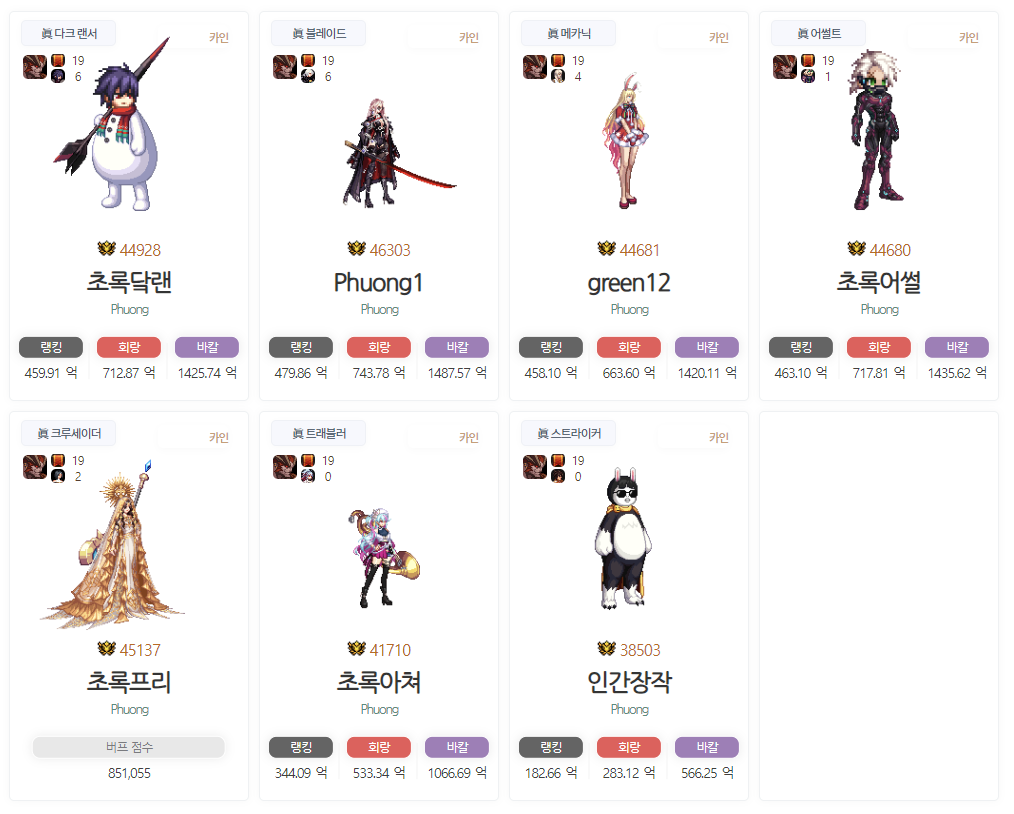The height and width of the screenshot is (814, 1014).
Task: Click the raid boss icon on green12 card
Action: point(535,67)
